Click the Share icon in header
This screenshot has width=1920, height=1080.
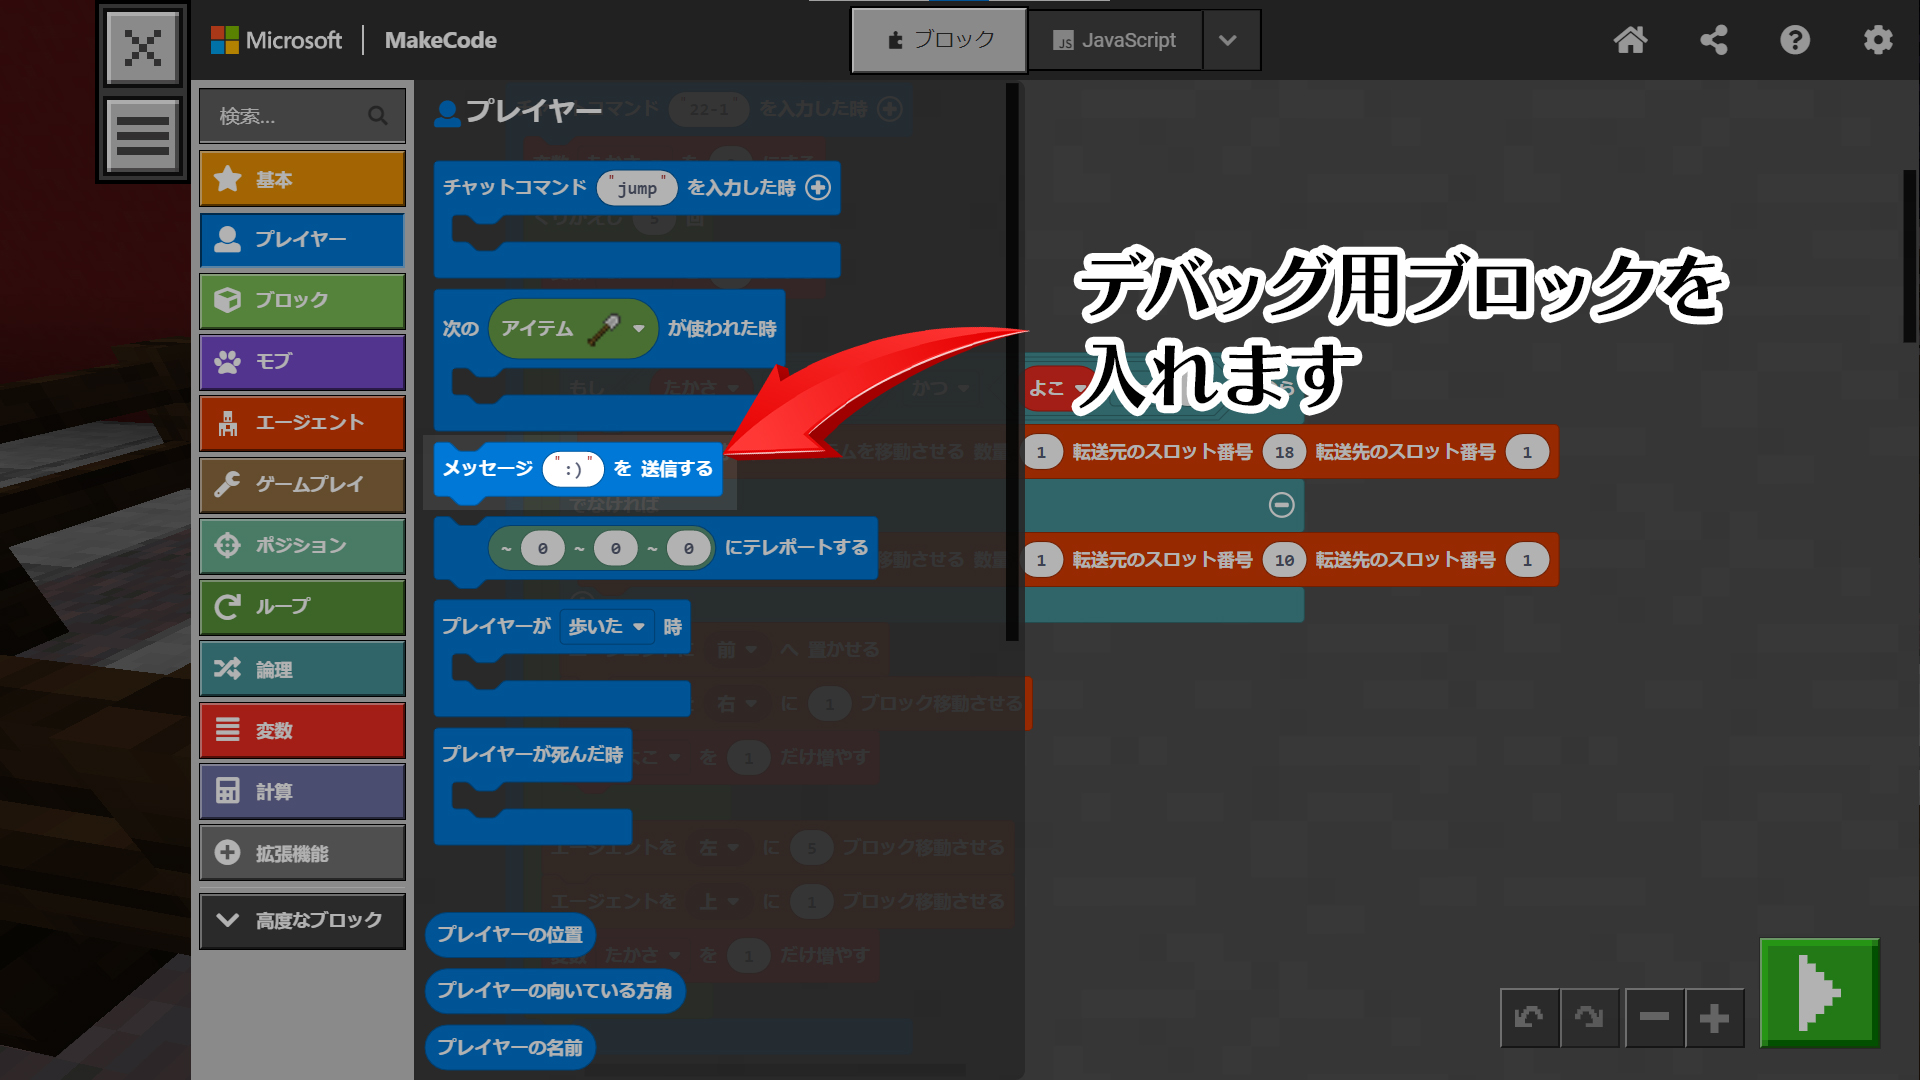coord(1714,40)
